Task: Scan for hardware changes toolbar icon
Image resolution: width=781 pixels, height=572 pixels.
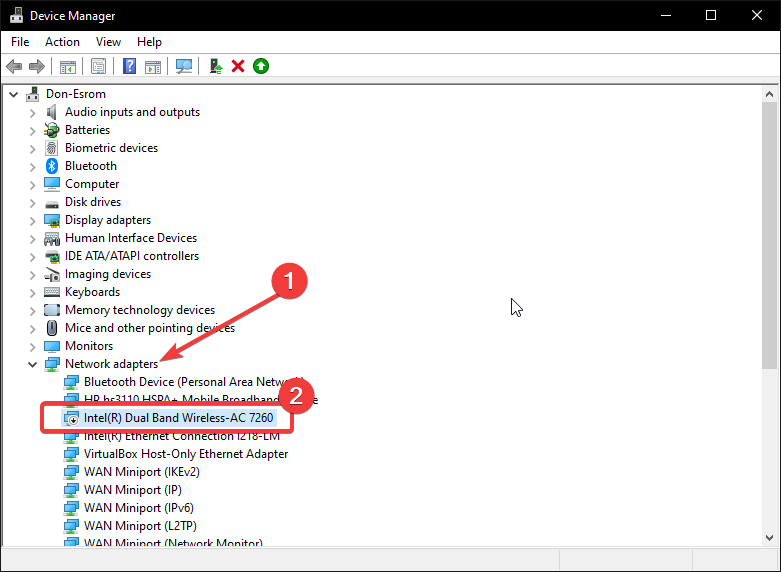Action: pyautogui.click(x=184, y=66)
